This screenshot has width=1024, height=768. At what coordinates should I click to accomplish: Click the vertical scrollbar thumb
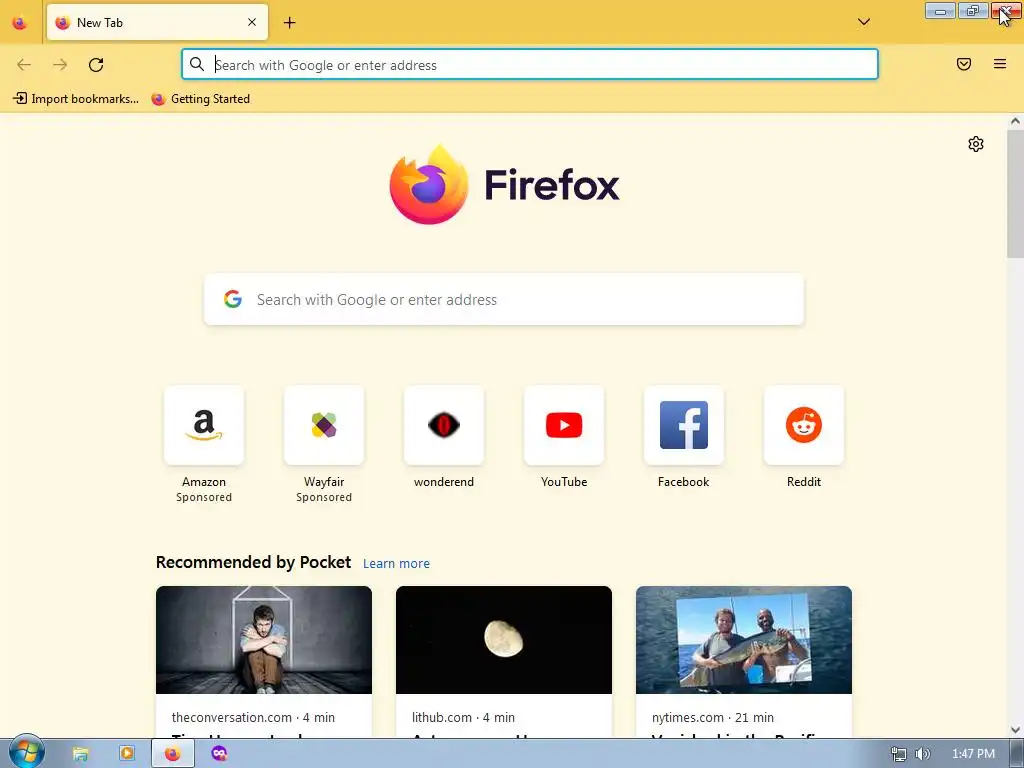coord(1015,194)
